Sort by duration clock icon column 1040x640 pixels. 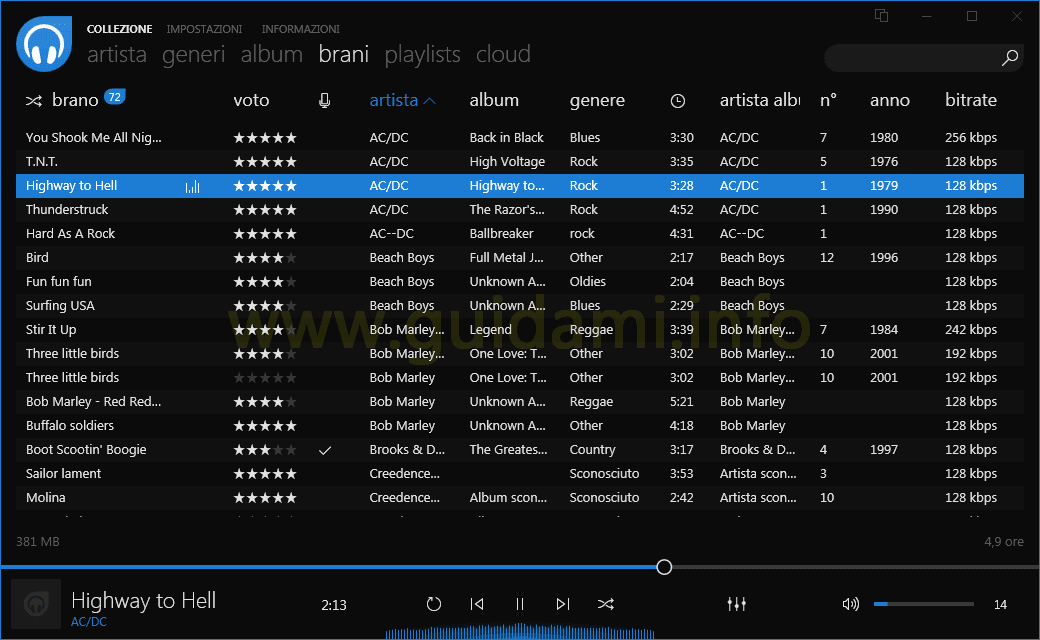(677, 101)
